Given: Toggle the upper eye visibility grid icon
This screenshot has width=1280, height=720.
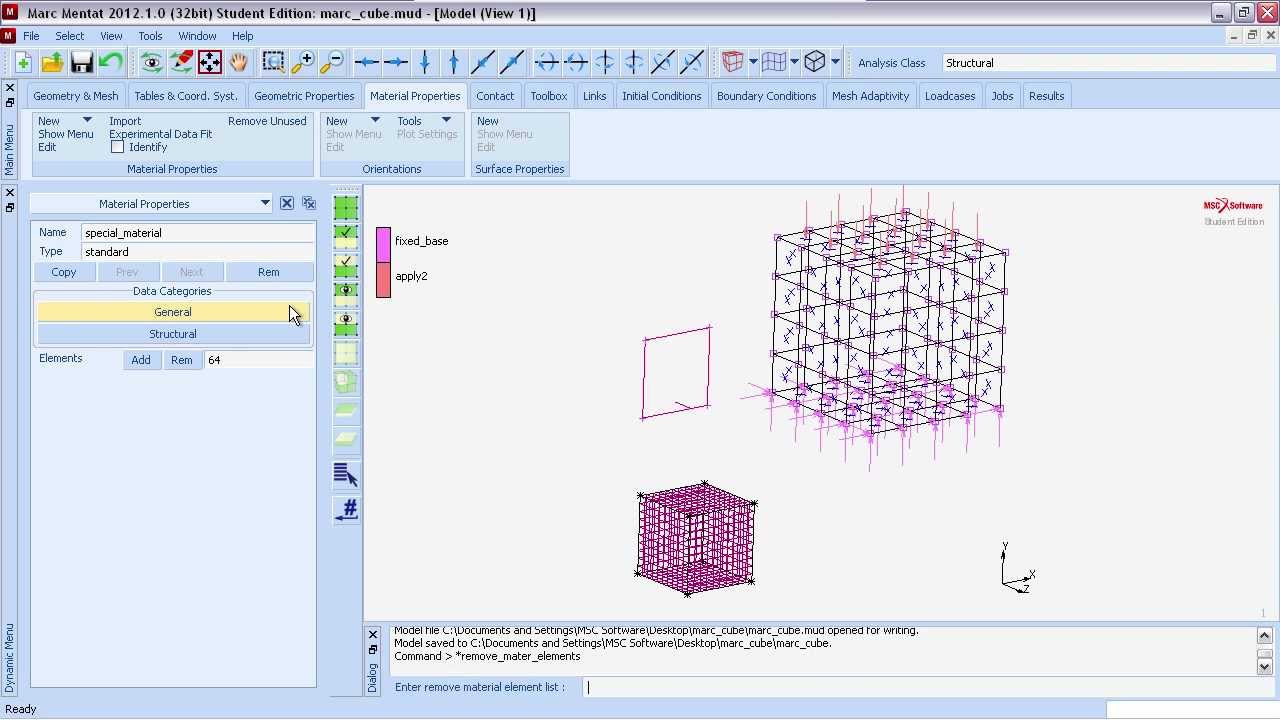Looking at the screenshot, I should (x=346, y=295).
